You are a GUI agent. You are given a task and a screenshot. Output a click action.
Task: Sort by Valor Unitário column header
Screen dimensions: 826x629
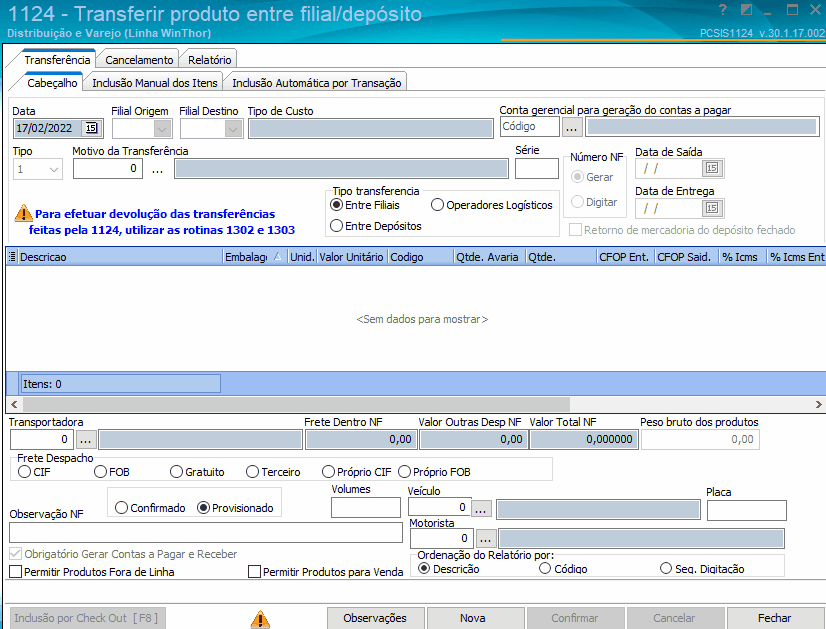351,257
